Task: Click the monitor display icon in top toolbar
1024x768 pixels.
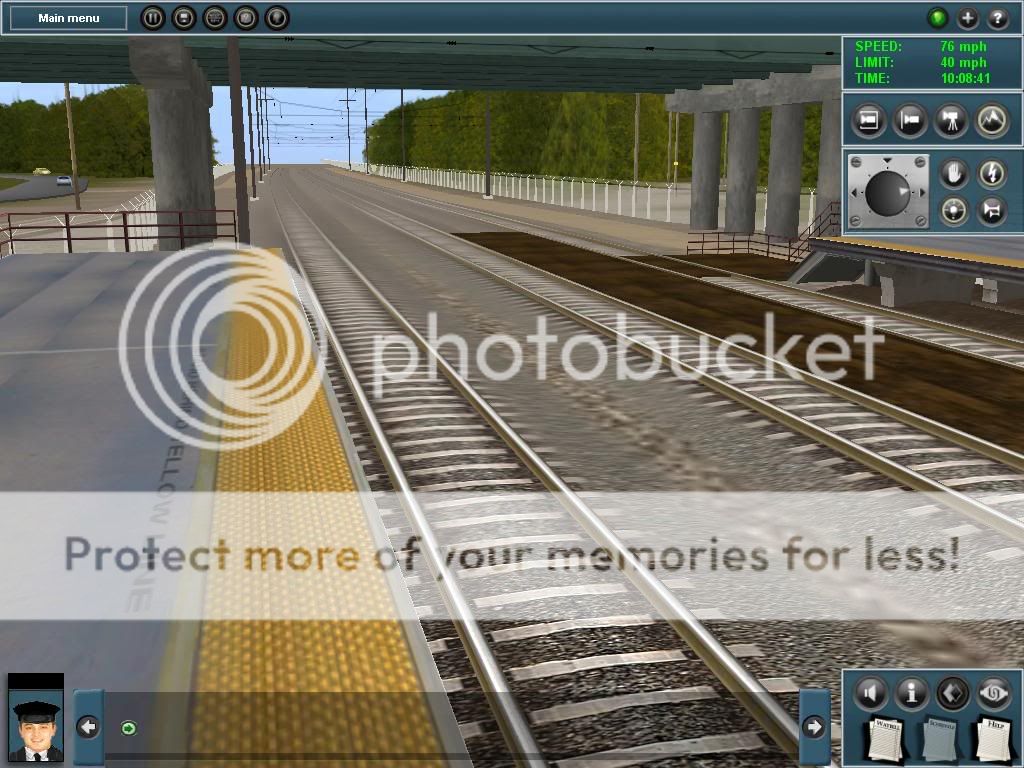Action: pos(184,18)
